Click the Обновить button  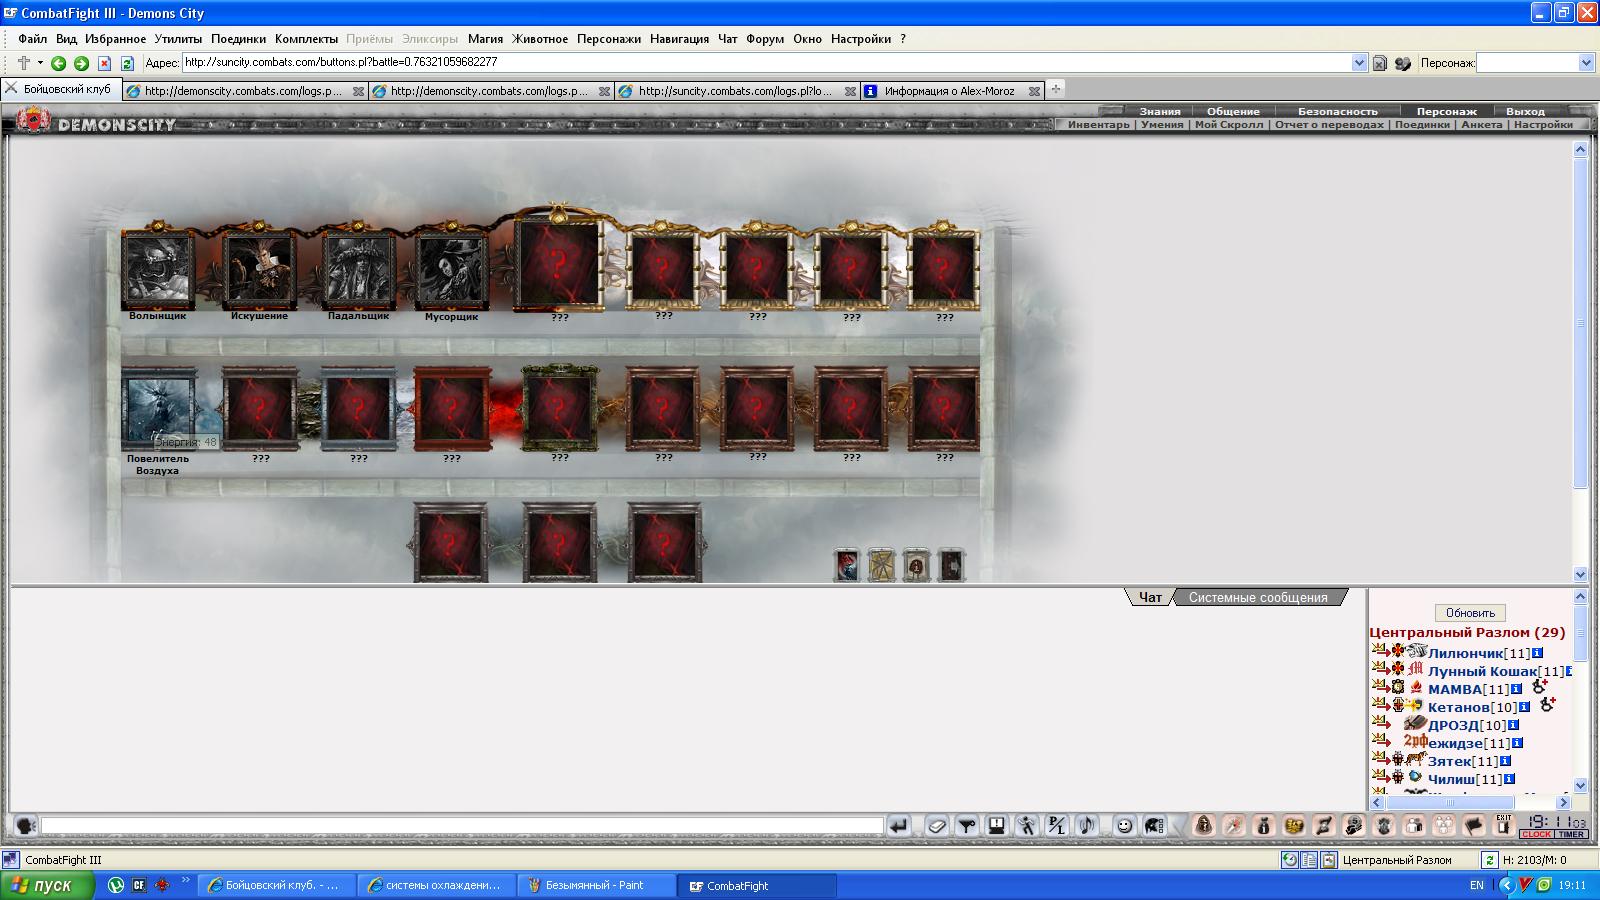[x=1470, y=613]
